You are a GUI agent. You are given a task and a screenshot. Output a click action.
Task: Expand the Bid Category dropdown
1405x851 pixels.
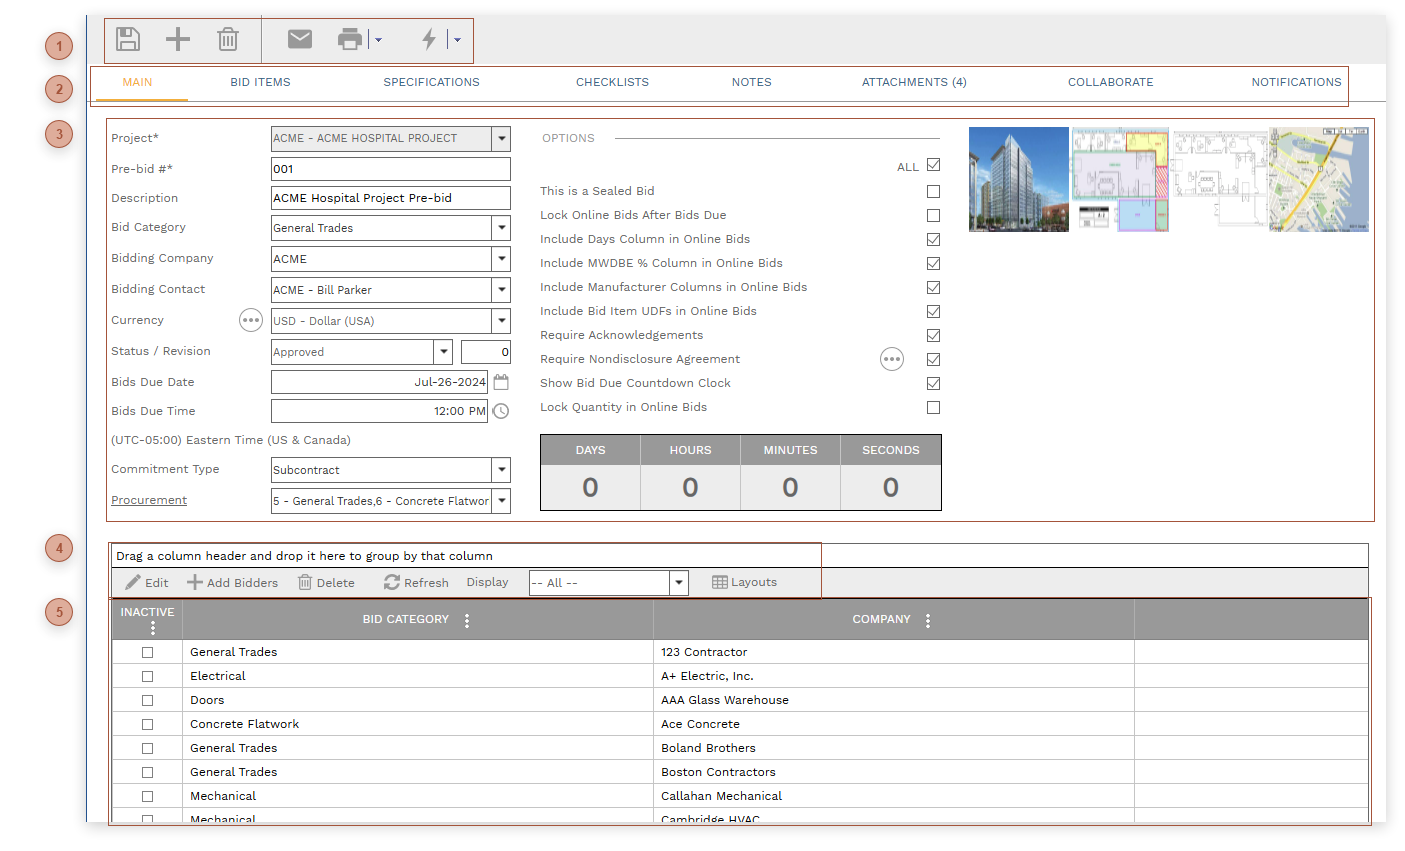pos(501,228)
